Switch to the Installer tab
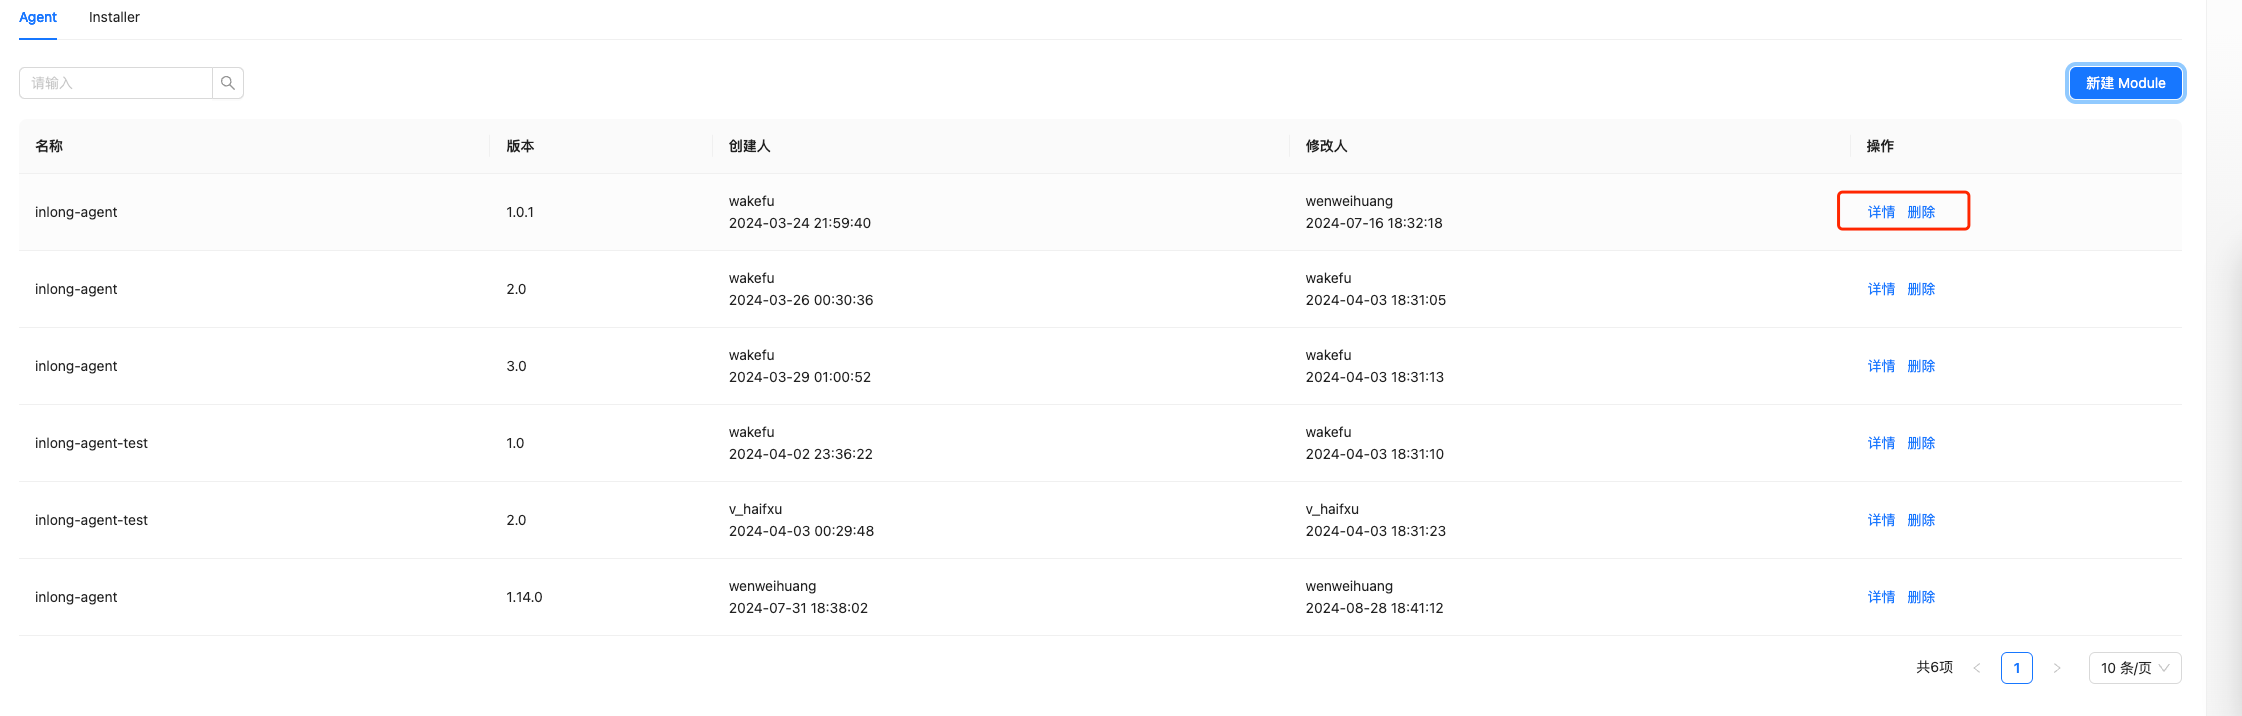The height and width of the screenshot is (716, 2242). click(x=114, y=17)
